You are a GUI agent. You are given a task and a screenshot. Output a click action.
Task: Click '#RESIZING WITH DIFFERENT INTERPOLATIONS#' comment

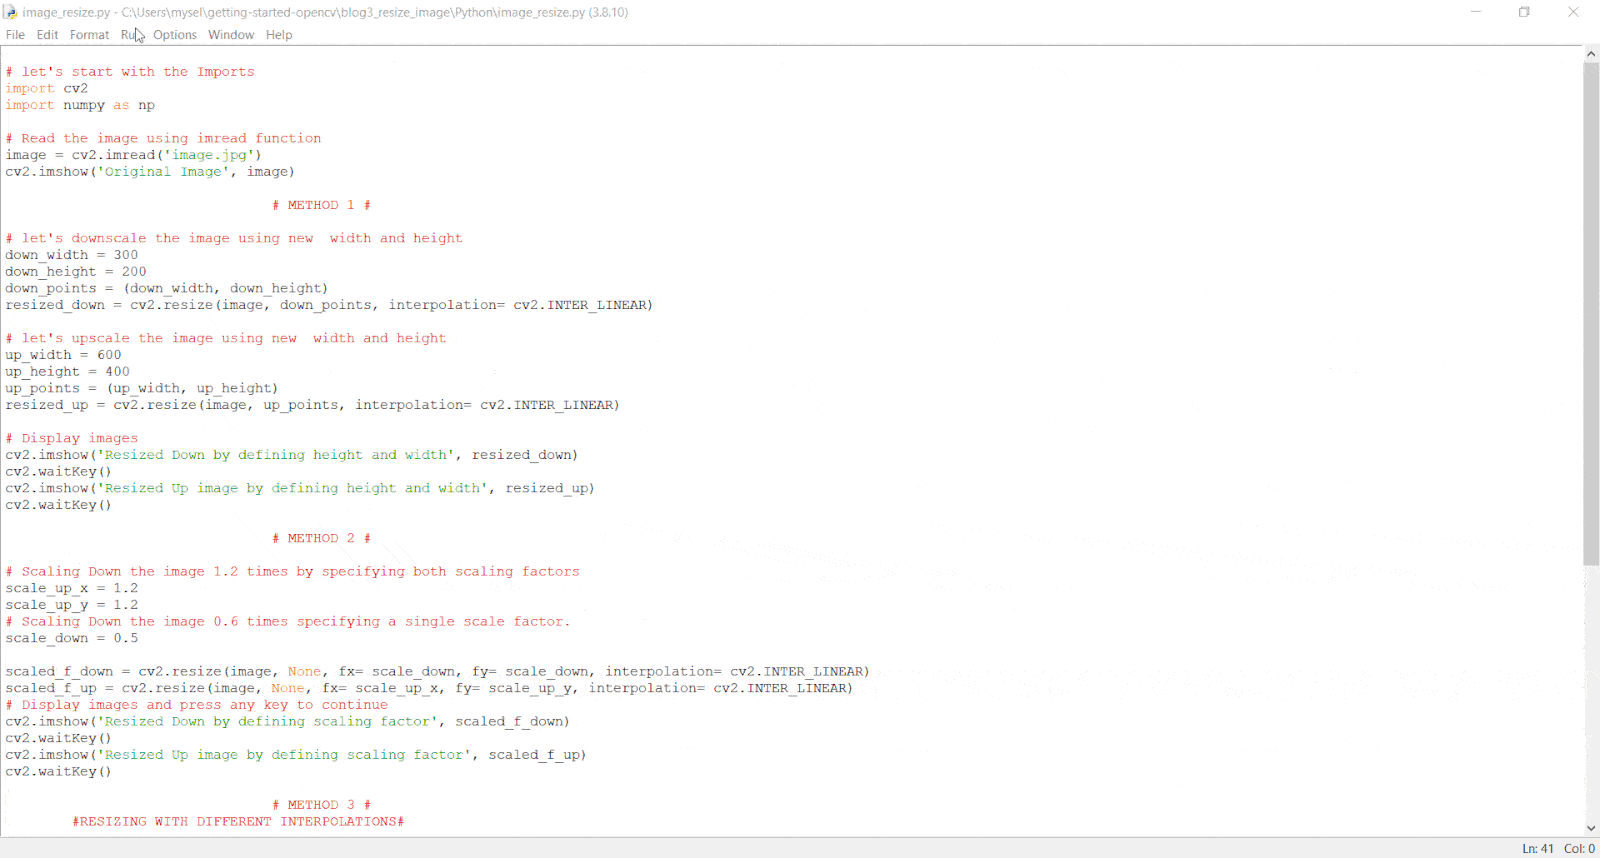pyautogui.click(x=238, y=822)
